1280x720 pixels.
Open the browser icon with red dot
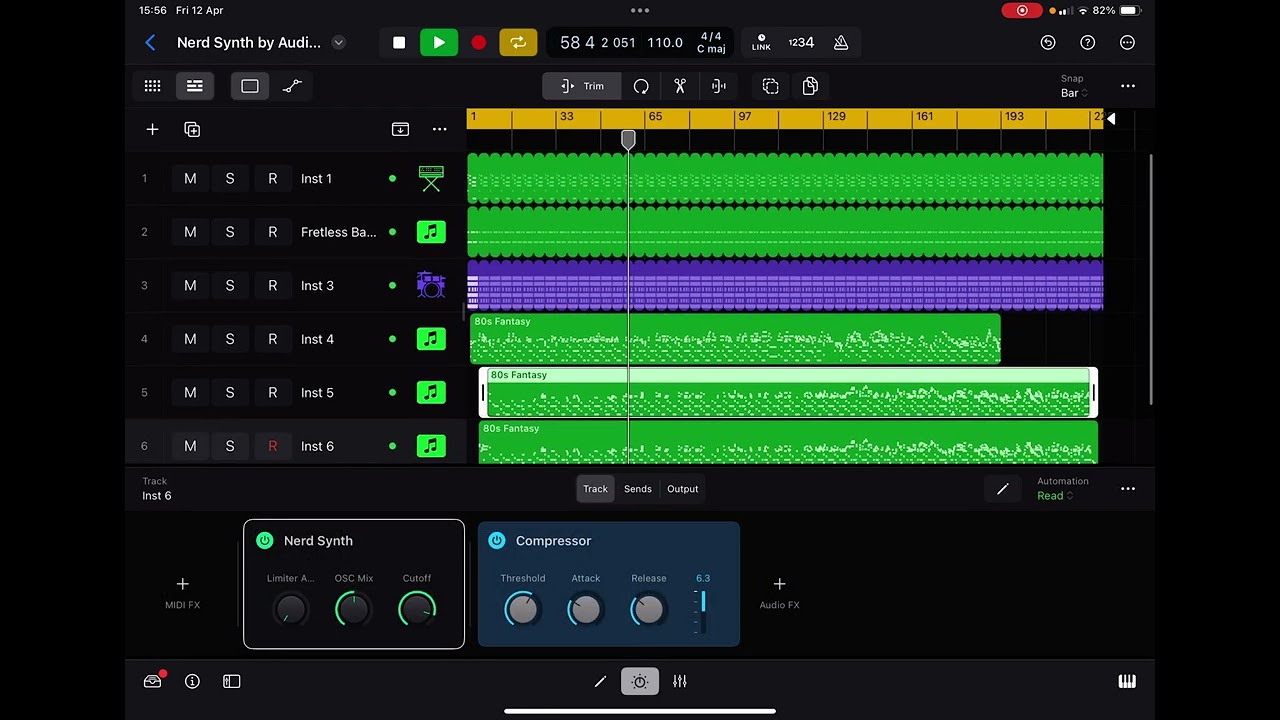(153, 681)
